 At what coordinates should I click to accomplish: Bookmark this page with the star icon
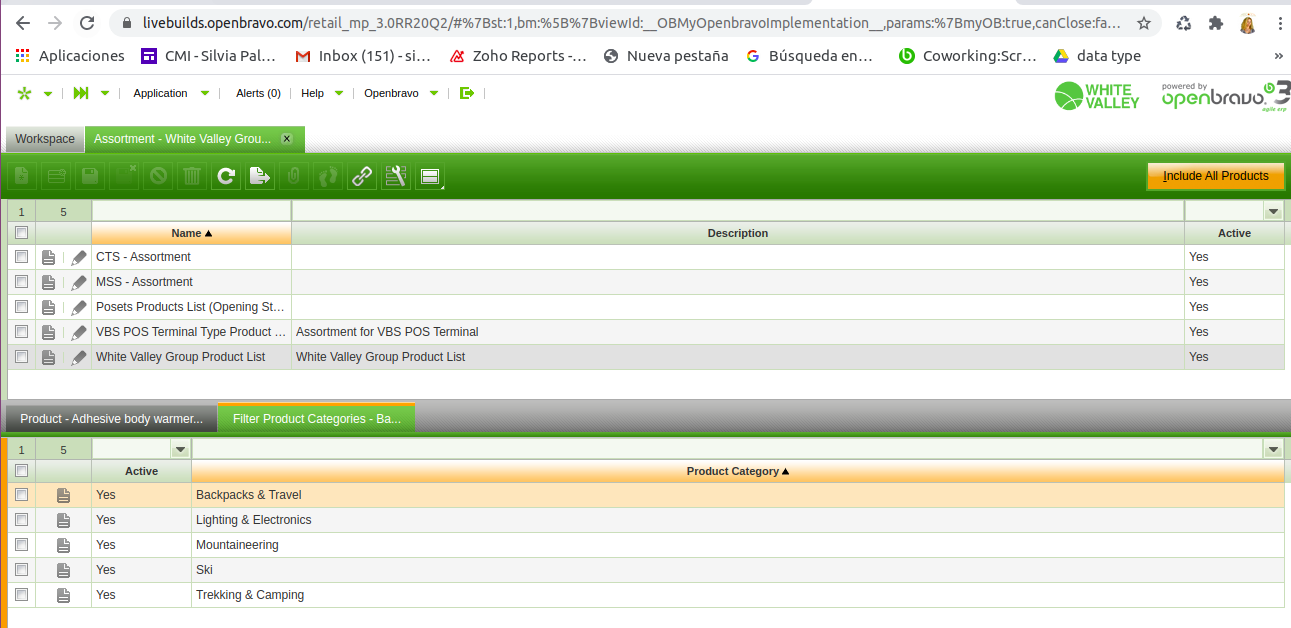pos(1144,22)
